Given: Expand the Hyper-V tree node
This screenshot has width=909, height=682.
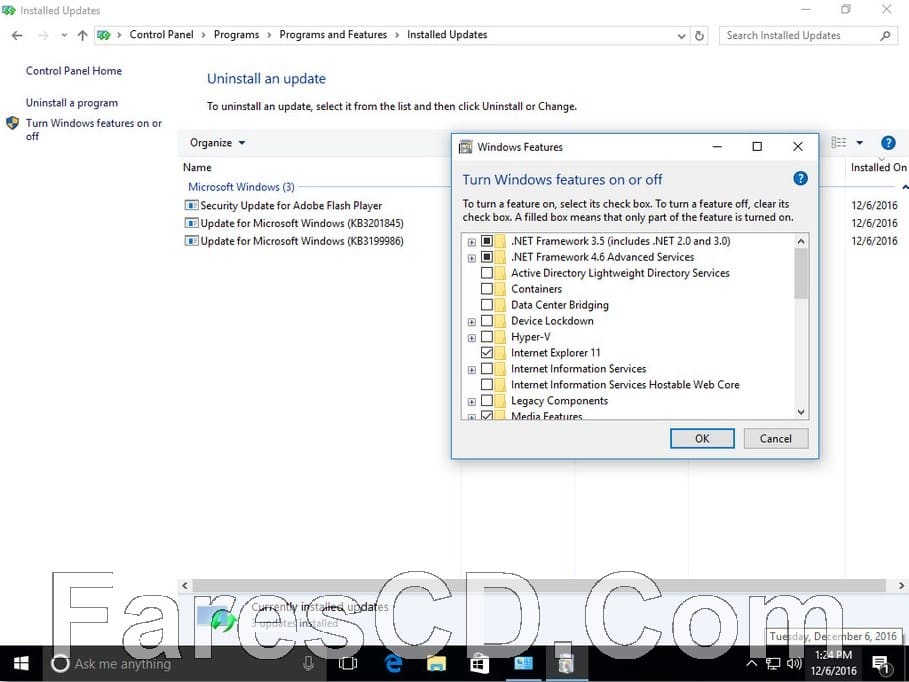Looking at the screenshot, I should 471,338.
